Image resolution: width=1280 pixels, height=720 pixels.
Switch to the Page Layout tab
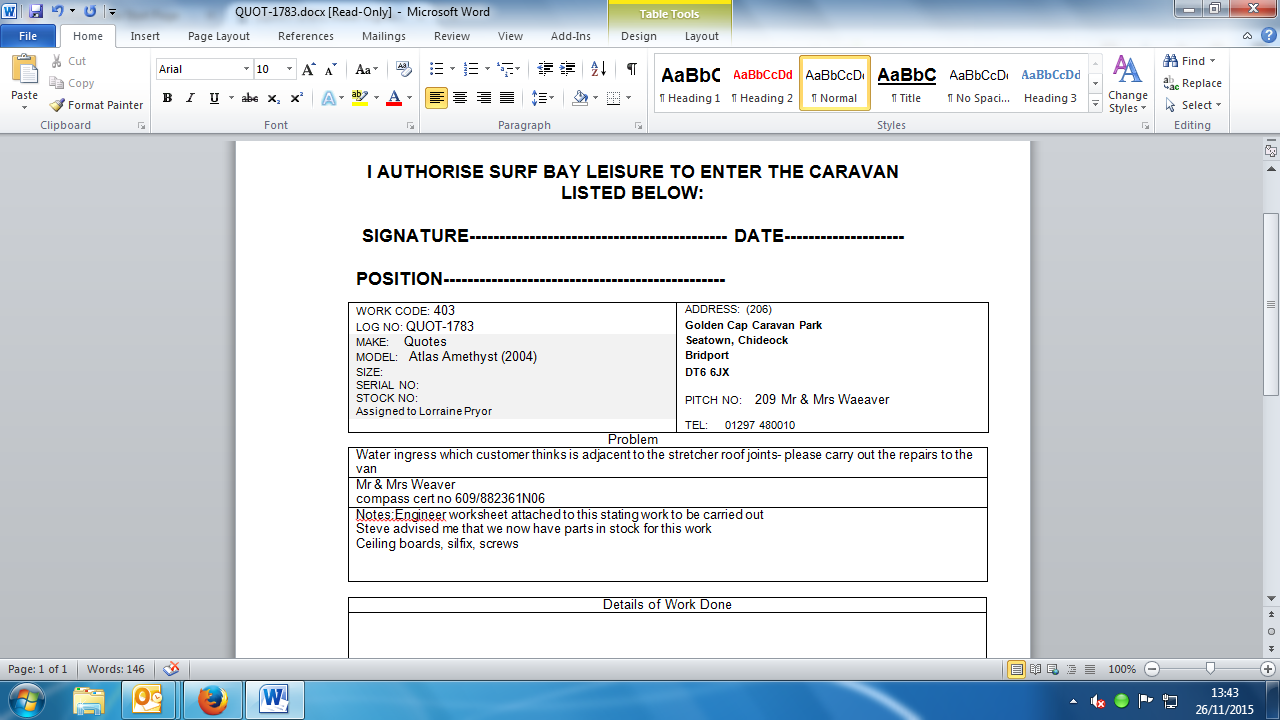coord(218,36)
